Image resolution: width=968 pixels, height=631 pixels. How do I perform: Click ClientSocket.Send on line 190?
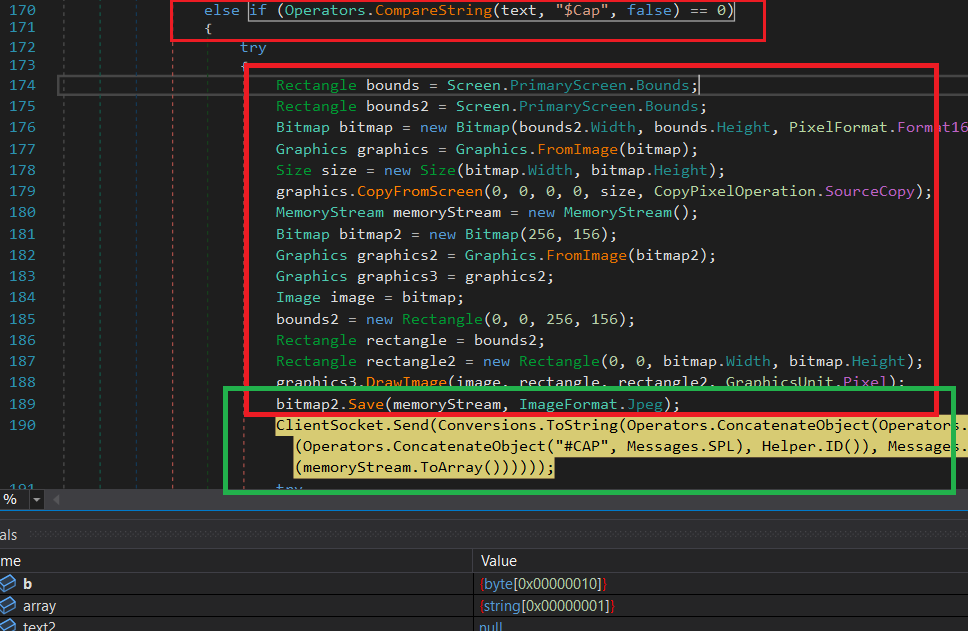[x=352, y=425]
